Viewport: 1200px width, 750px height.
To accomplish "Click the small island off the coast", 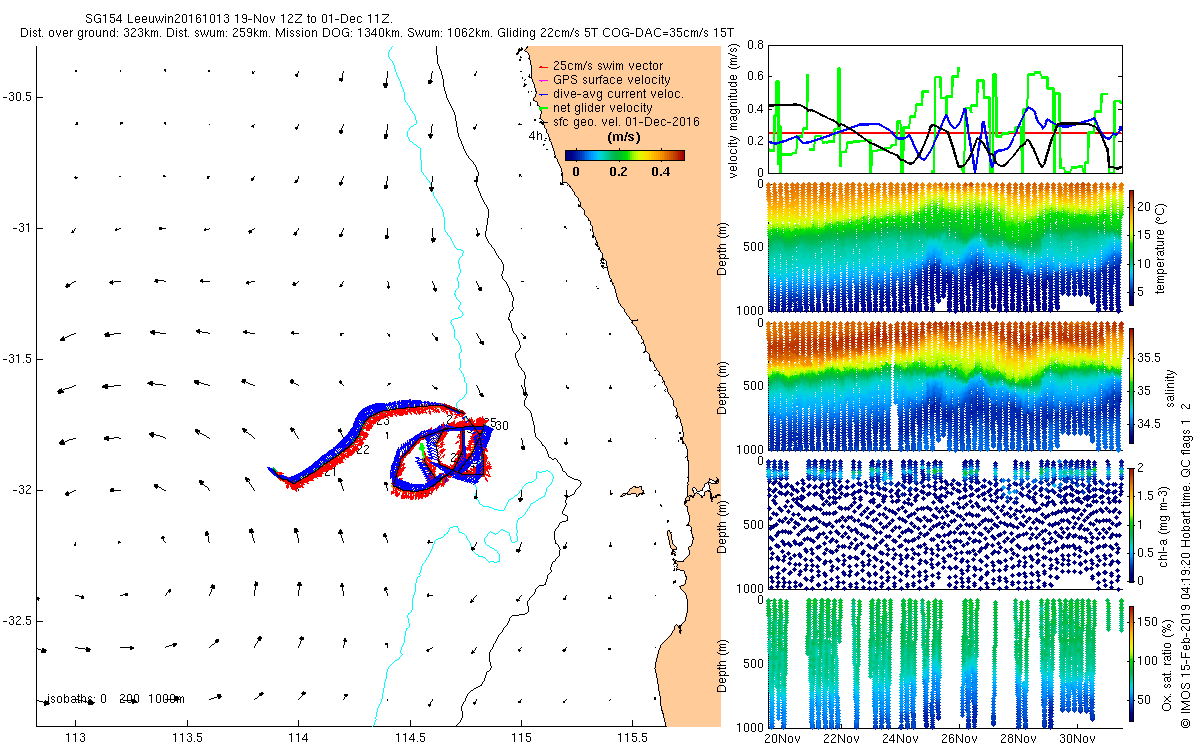I will pos(631,491).
